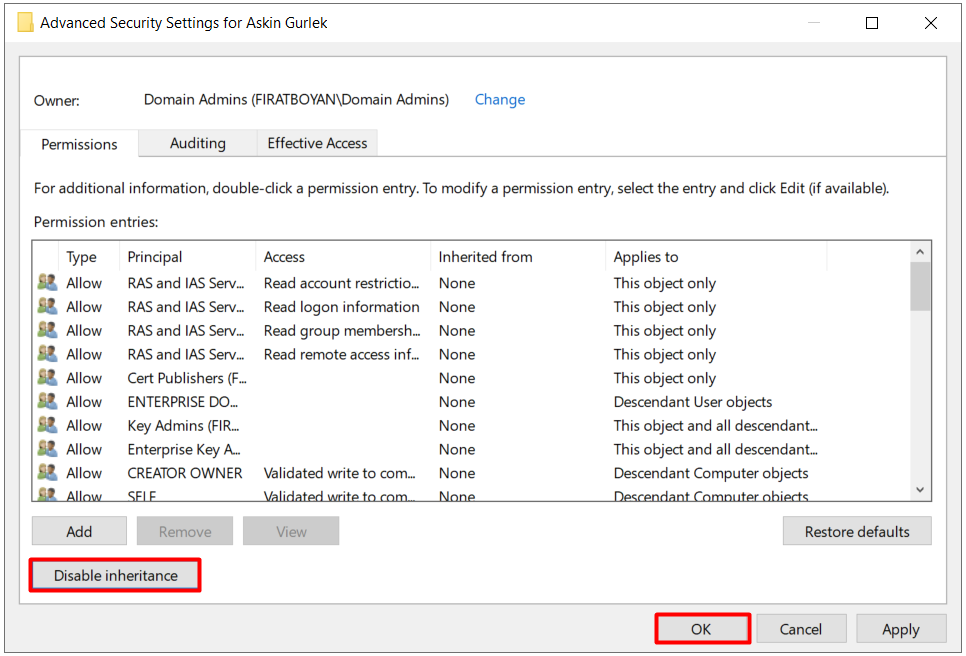Click the Remove button

pyautogui.click(x=185, y=531)
